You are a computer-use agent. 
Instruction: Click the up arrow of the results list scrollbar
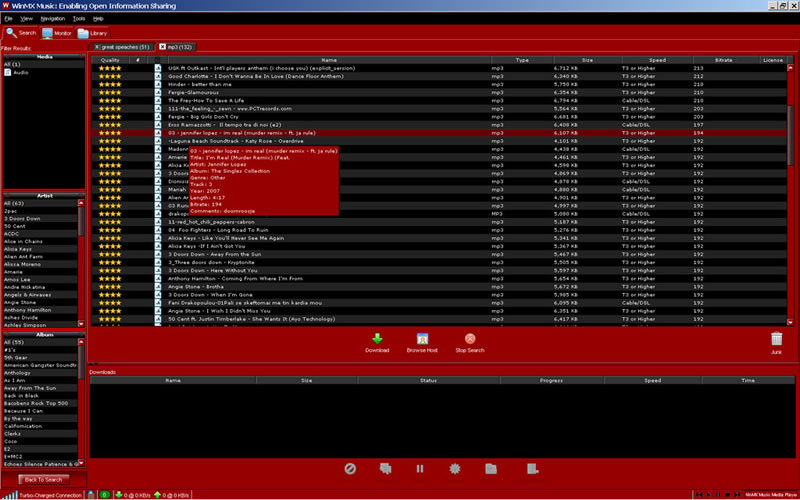(x=791, y=67)
